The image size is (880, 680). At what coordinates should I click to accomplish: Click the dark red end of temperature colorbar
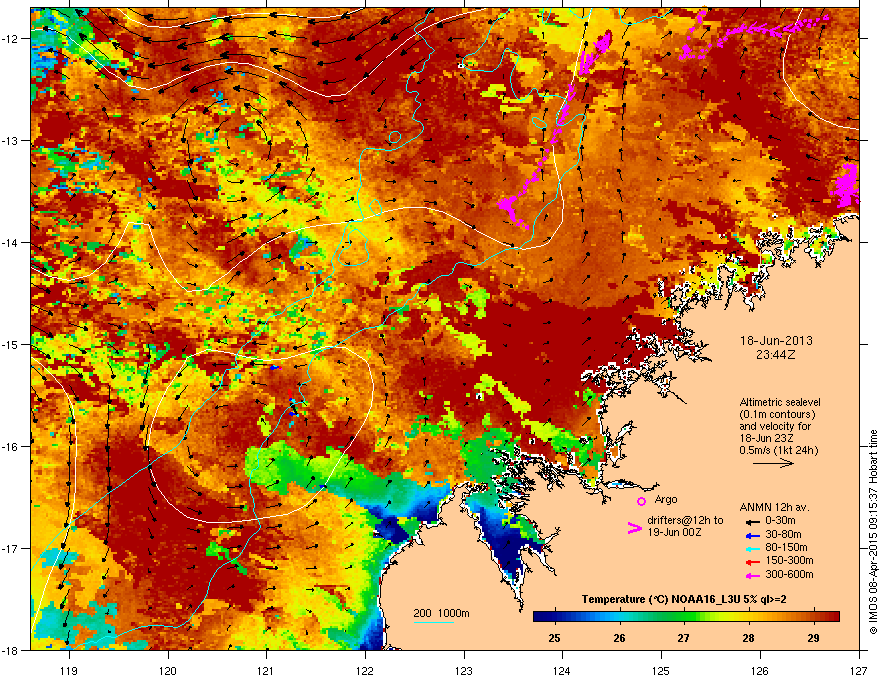tap(831, 617)
